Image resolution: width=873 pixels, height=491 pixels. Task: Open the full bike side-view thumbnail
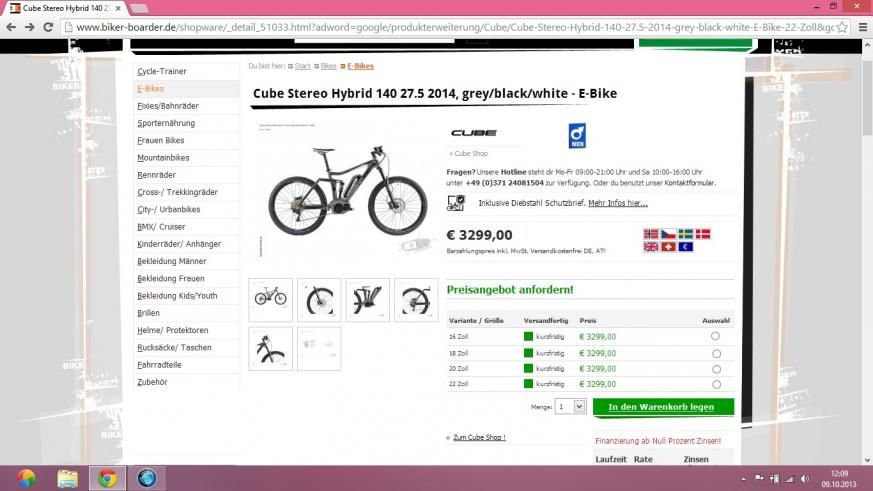coord(271,300)
